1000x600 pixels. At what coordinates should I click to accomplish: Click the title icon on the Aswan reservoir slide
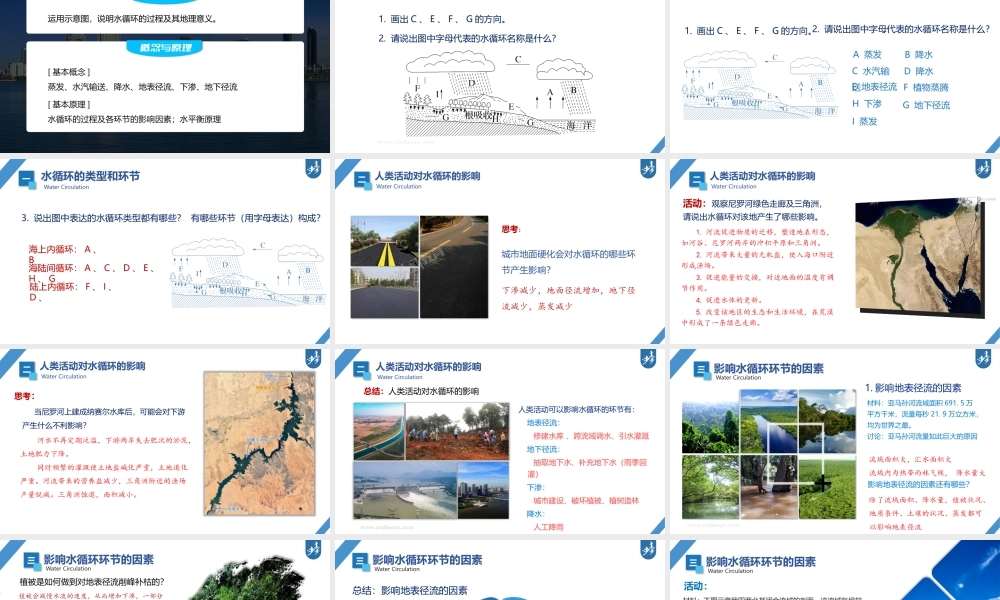click(x=27, y=370)
